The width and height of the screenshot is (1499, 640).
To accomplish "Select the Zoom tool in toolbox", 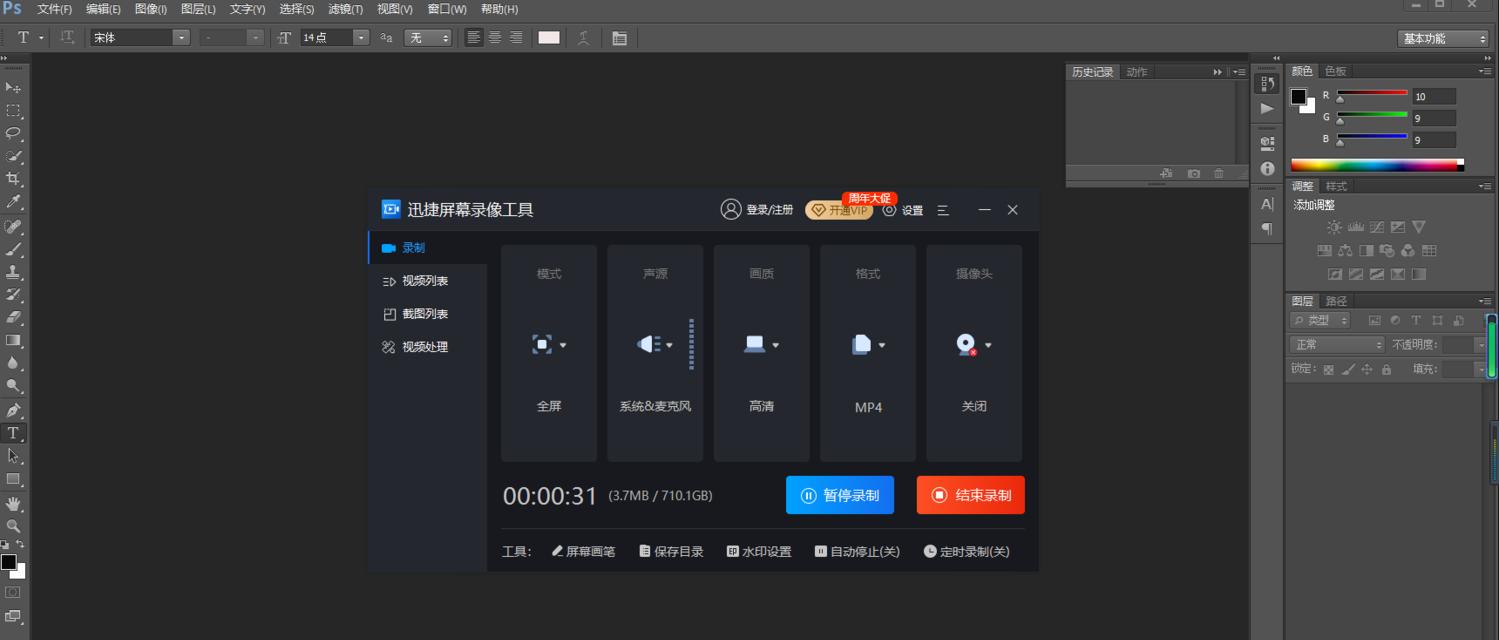I will point(13,526).
